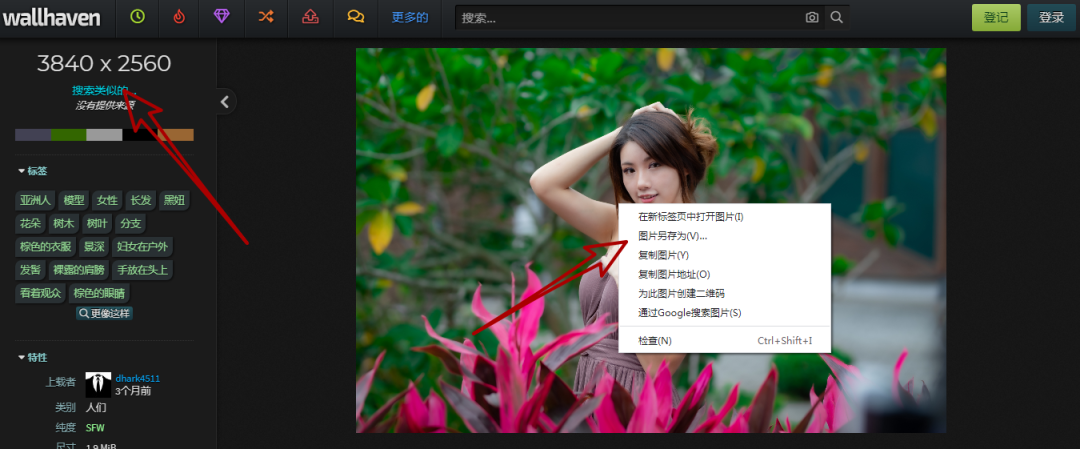
Task: Choose 复制图片地址(O) from context menu
Action: (x=725, y=274)
